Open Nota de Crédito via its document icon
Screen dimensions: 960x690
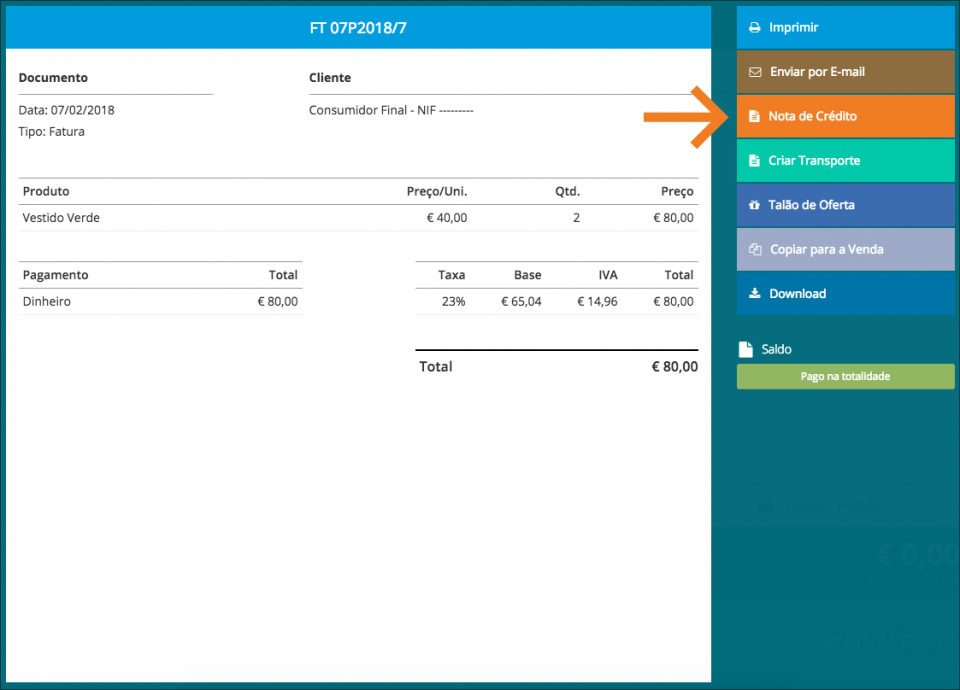(755, 117)
